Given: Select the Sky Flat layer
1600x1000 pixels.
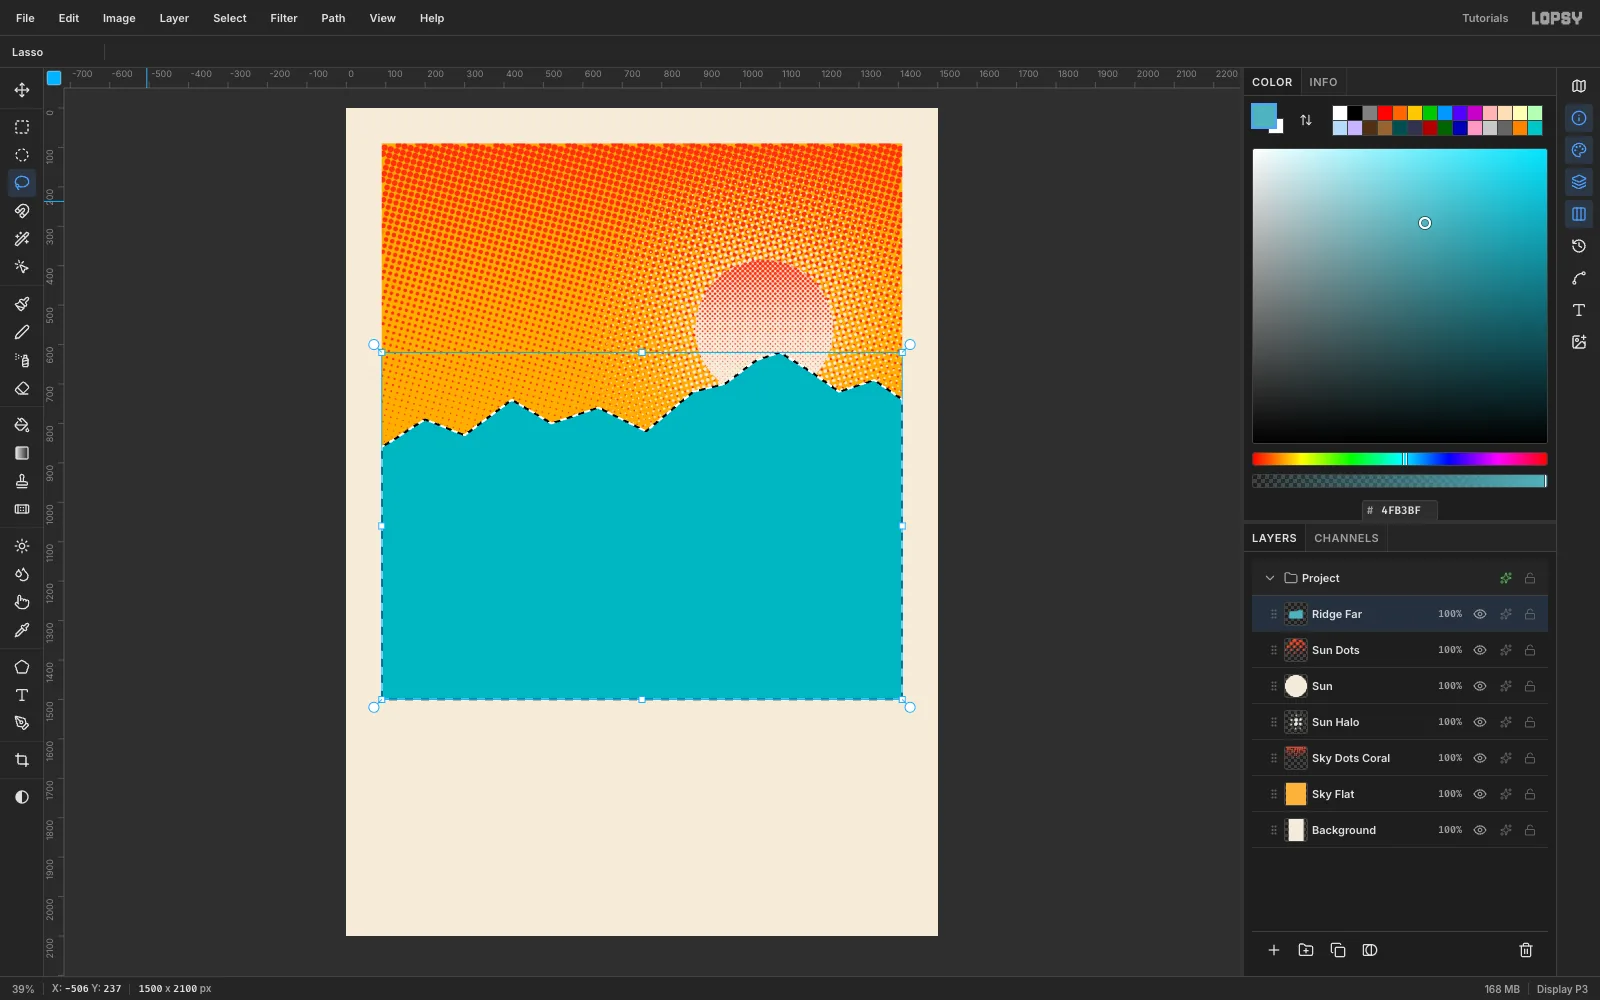Looking at the screenshot, I should (1400, 794).
